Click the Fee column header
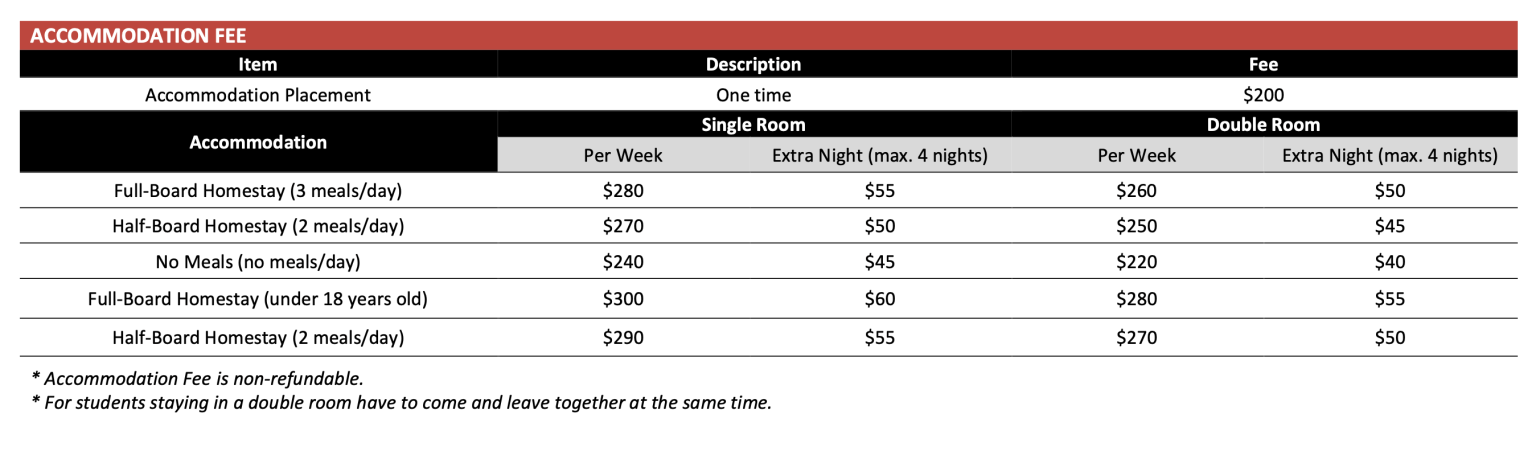The image size is (1536, 476). (1263, 64)
